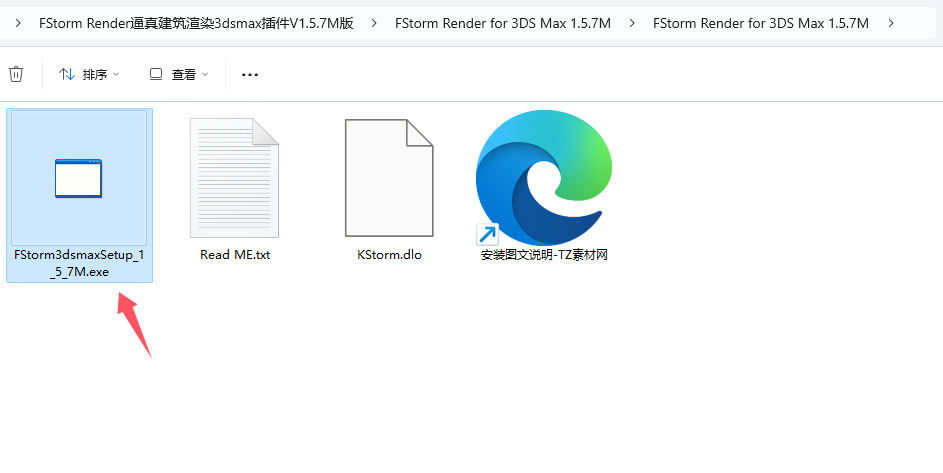Select the blank KStorm.dlo file icon
The height and width of the screenshot is (473, 943).
pyautogui.click(x=389, y=178)
